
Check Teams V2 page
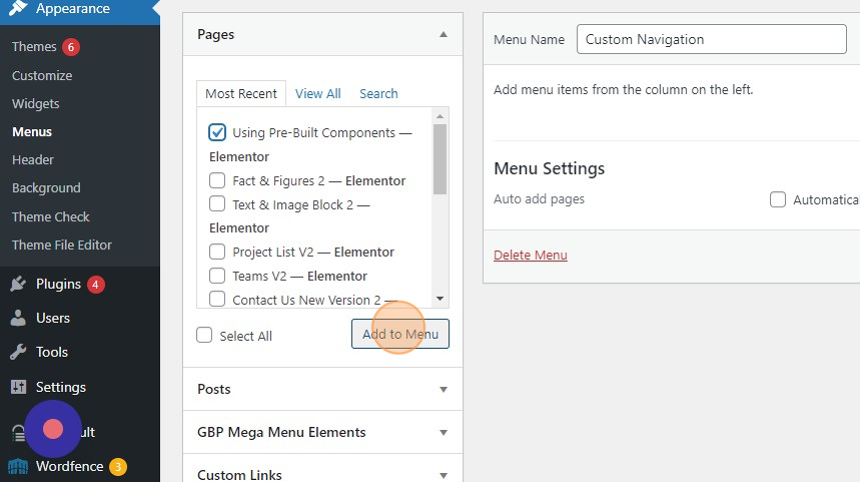tap(217, 275)
